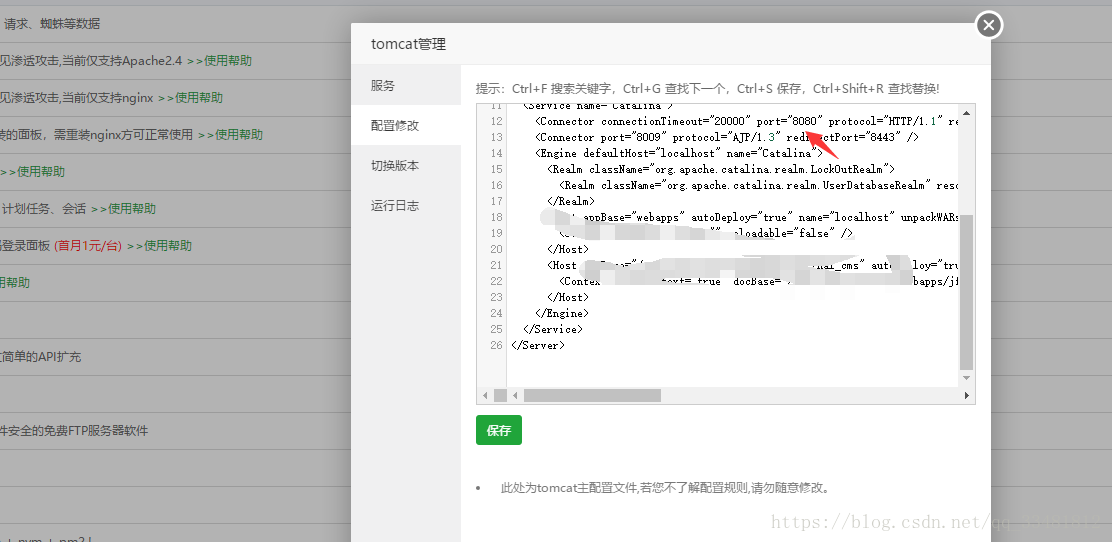Click the port="8080" value on line 12
The width and height of the screenshot is (1112, 542).
point(789,121)
